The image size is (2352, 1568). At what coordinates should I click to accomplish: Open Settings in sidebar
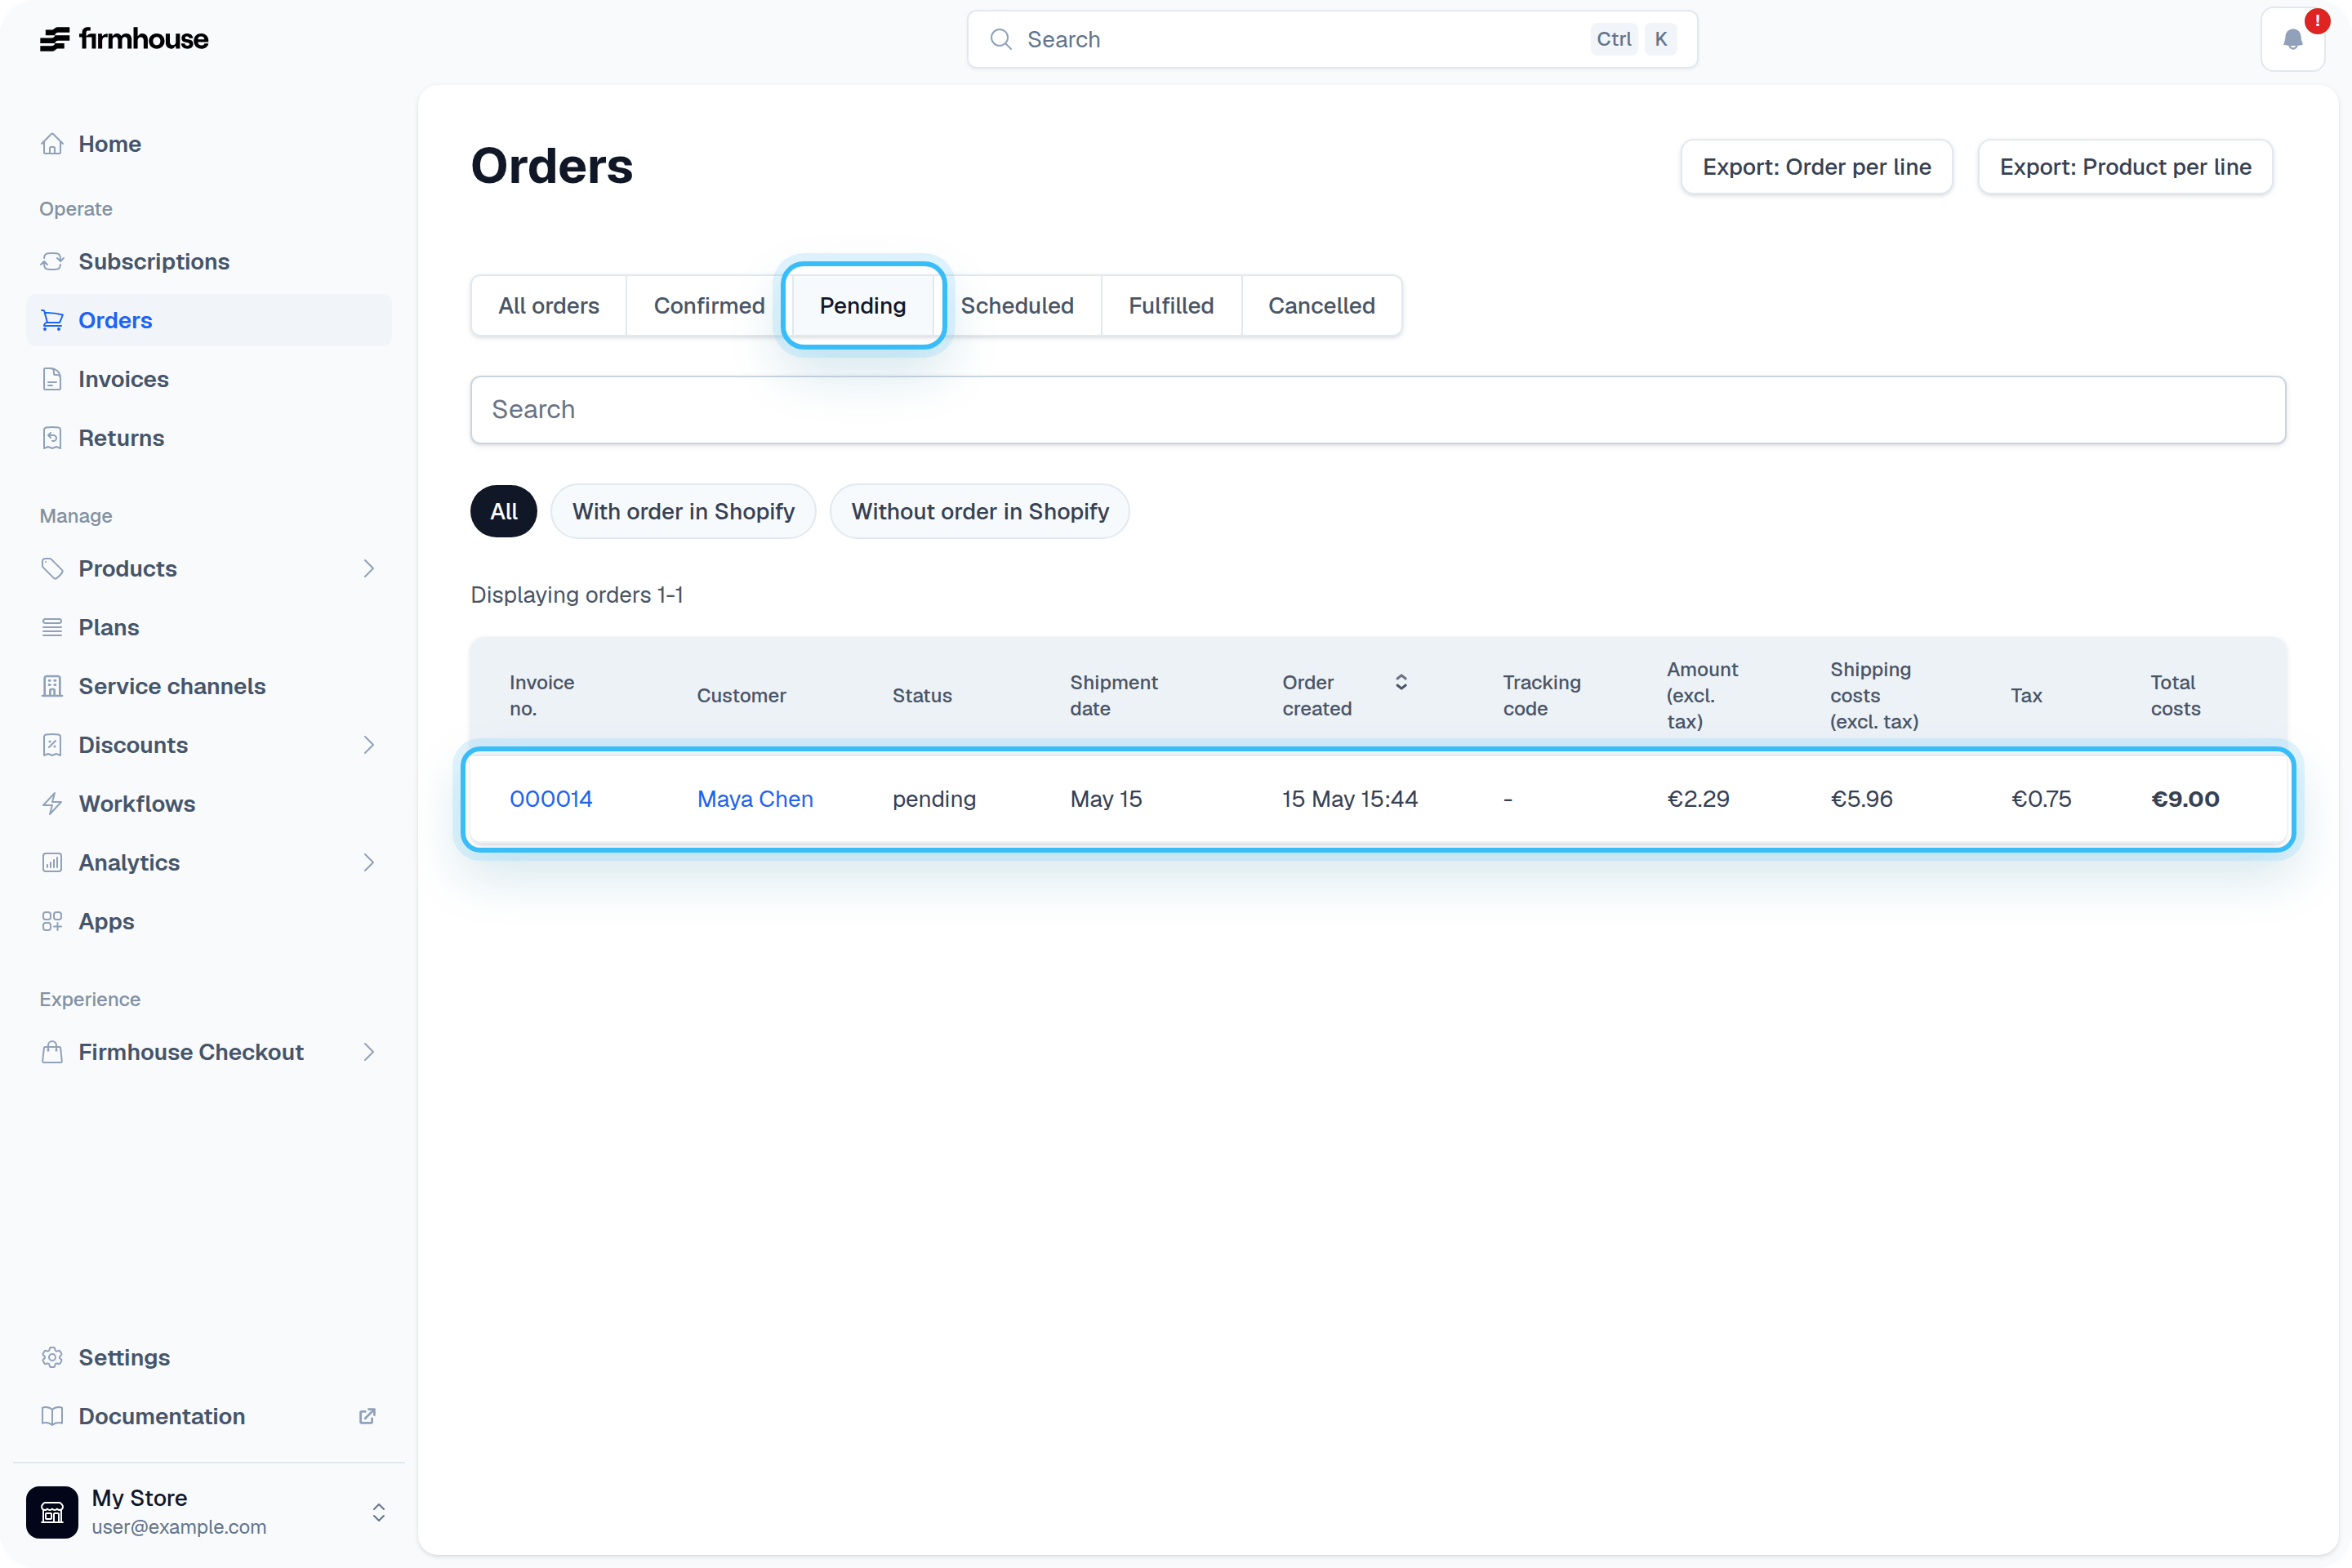(209, 1357)
